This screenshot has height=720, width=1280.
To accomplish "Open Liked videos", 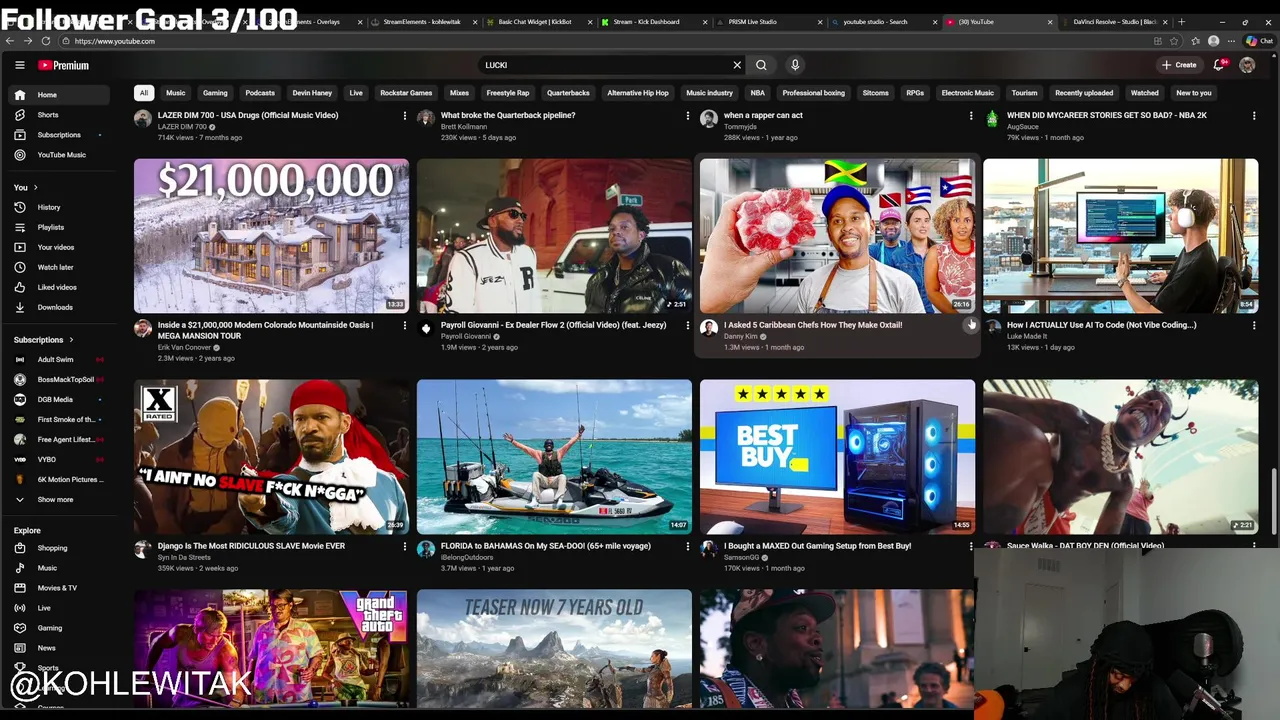I will click(x=57, y=287).
